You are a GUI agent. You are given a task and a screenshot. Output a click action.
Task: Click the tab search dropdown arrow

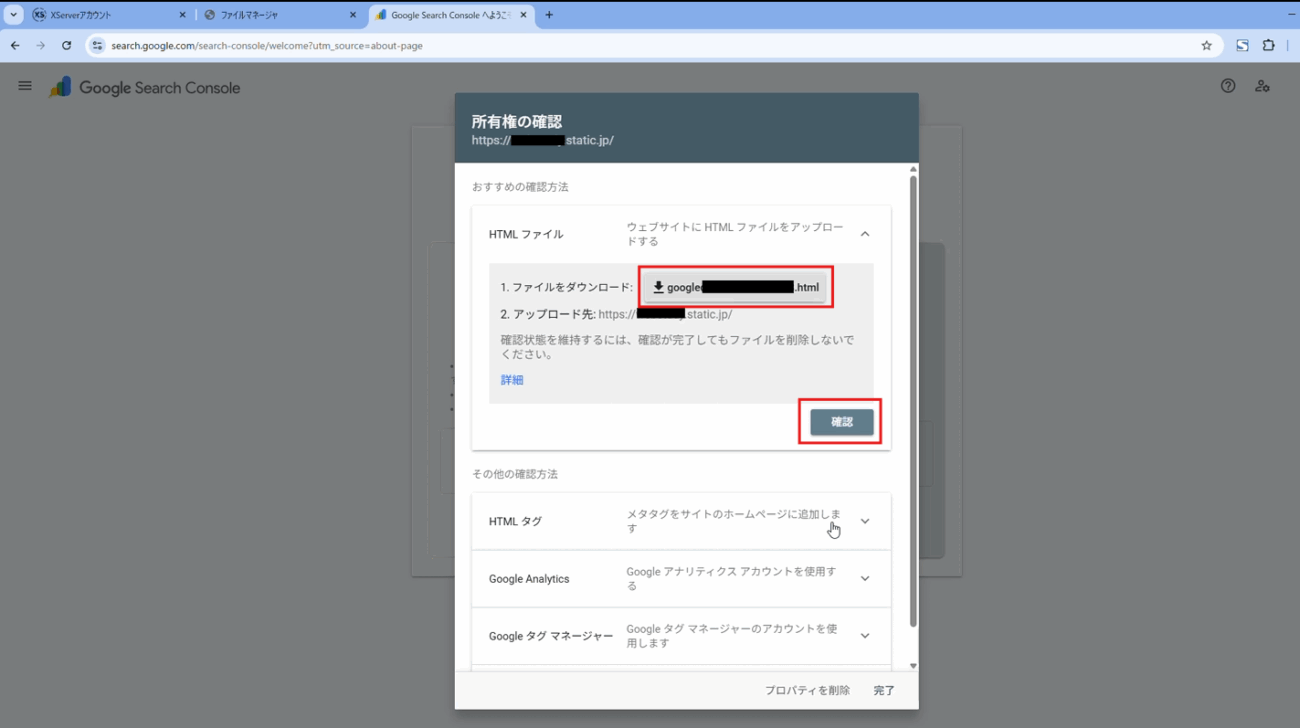(13, 15)
